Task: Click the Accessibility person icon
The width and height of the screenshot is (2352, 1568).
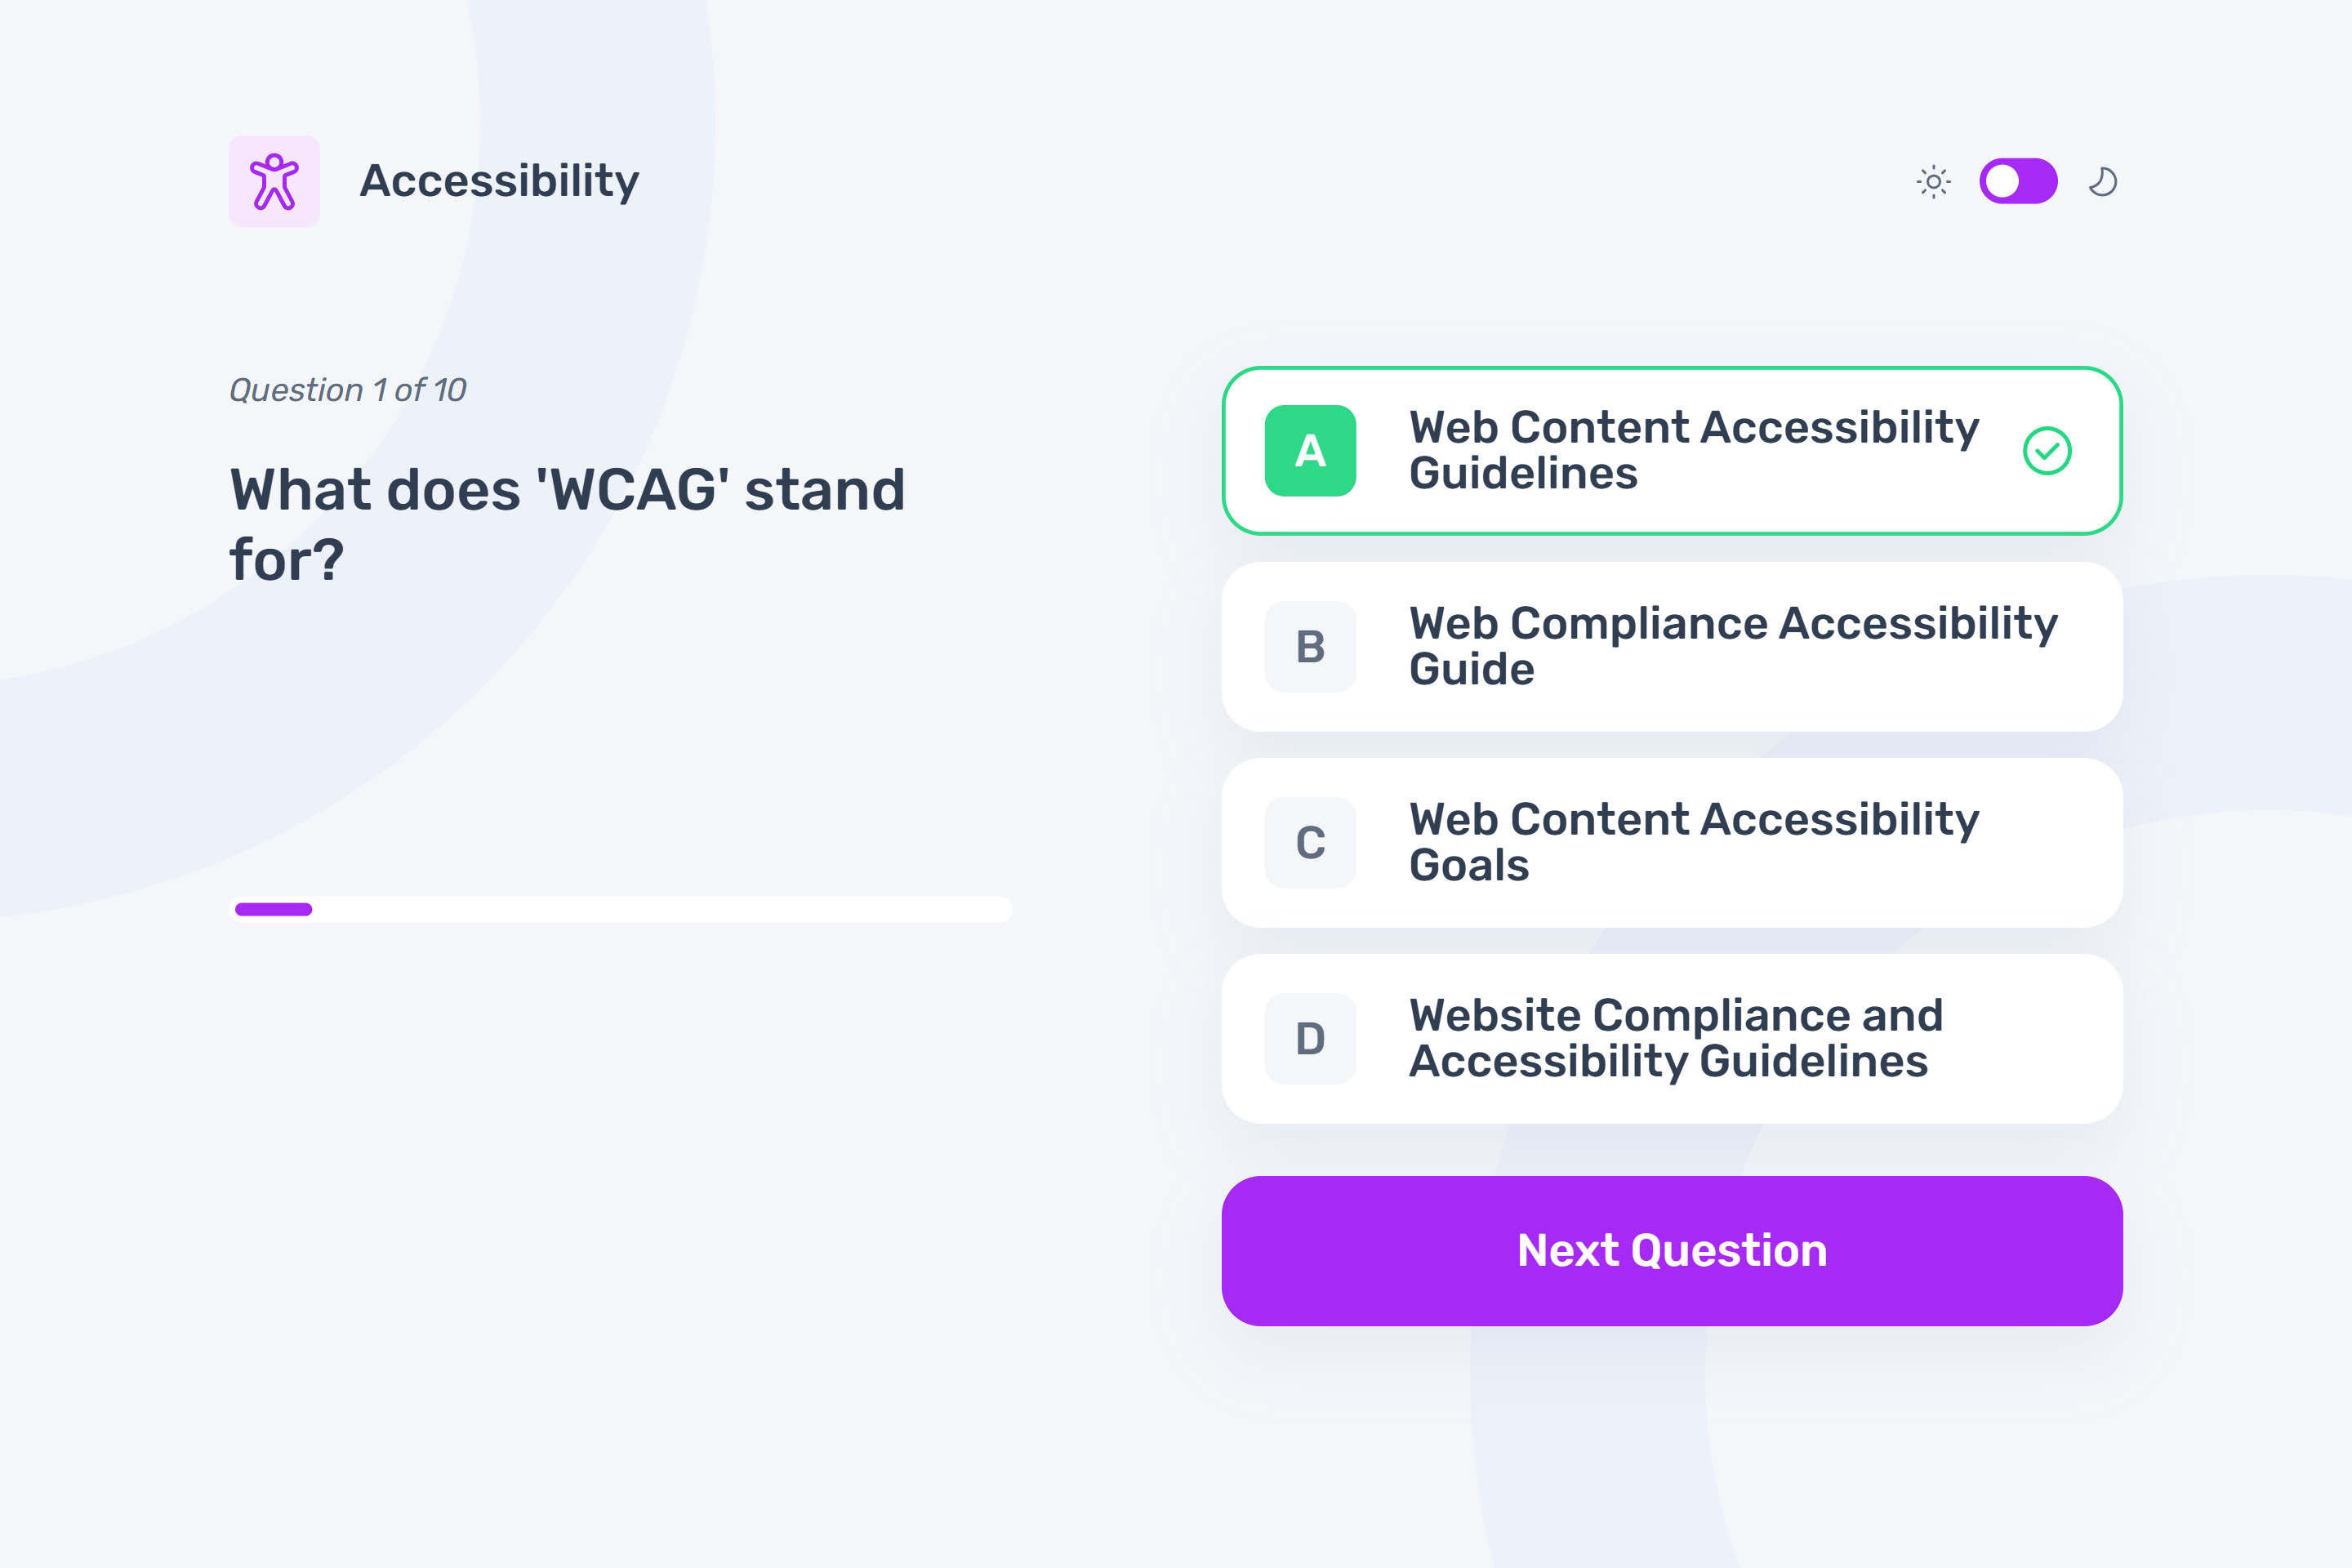Action: pos(275,181)
